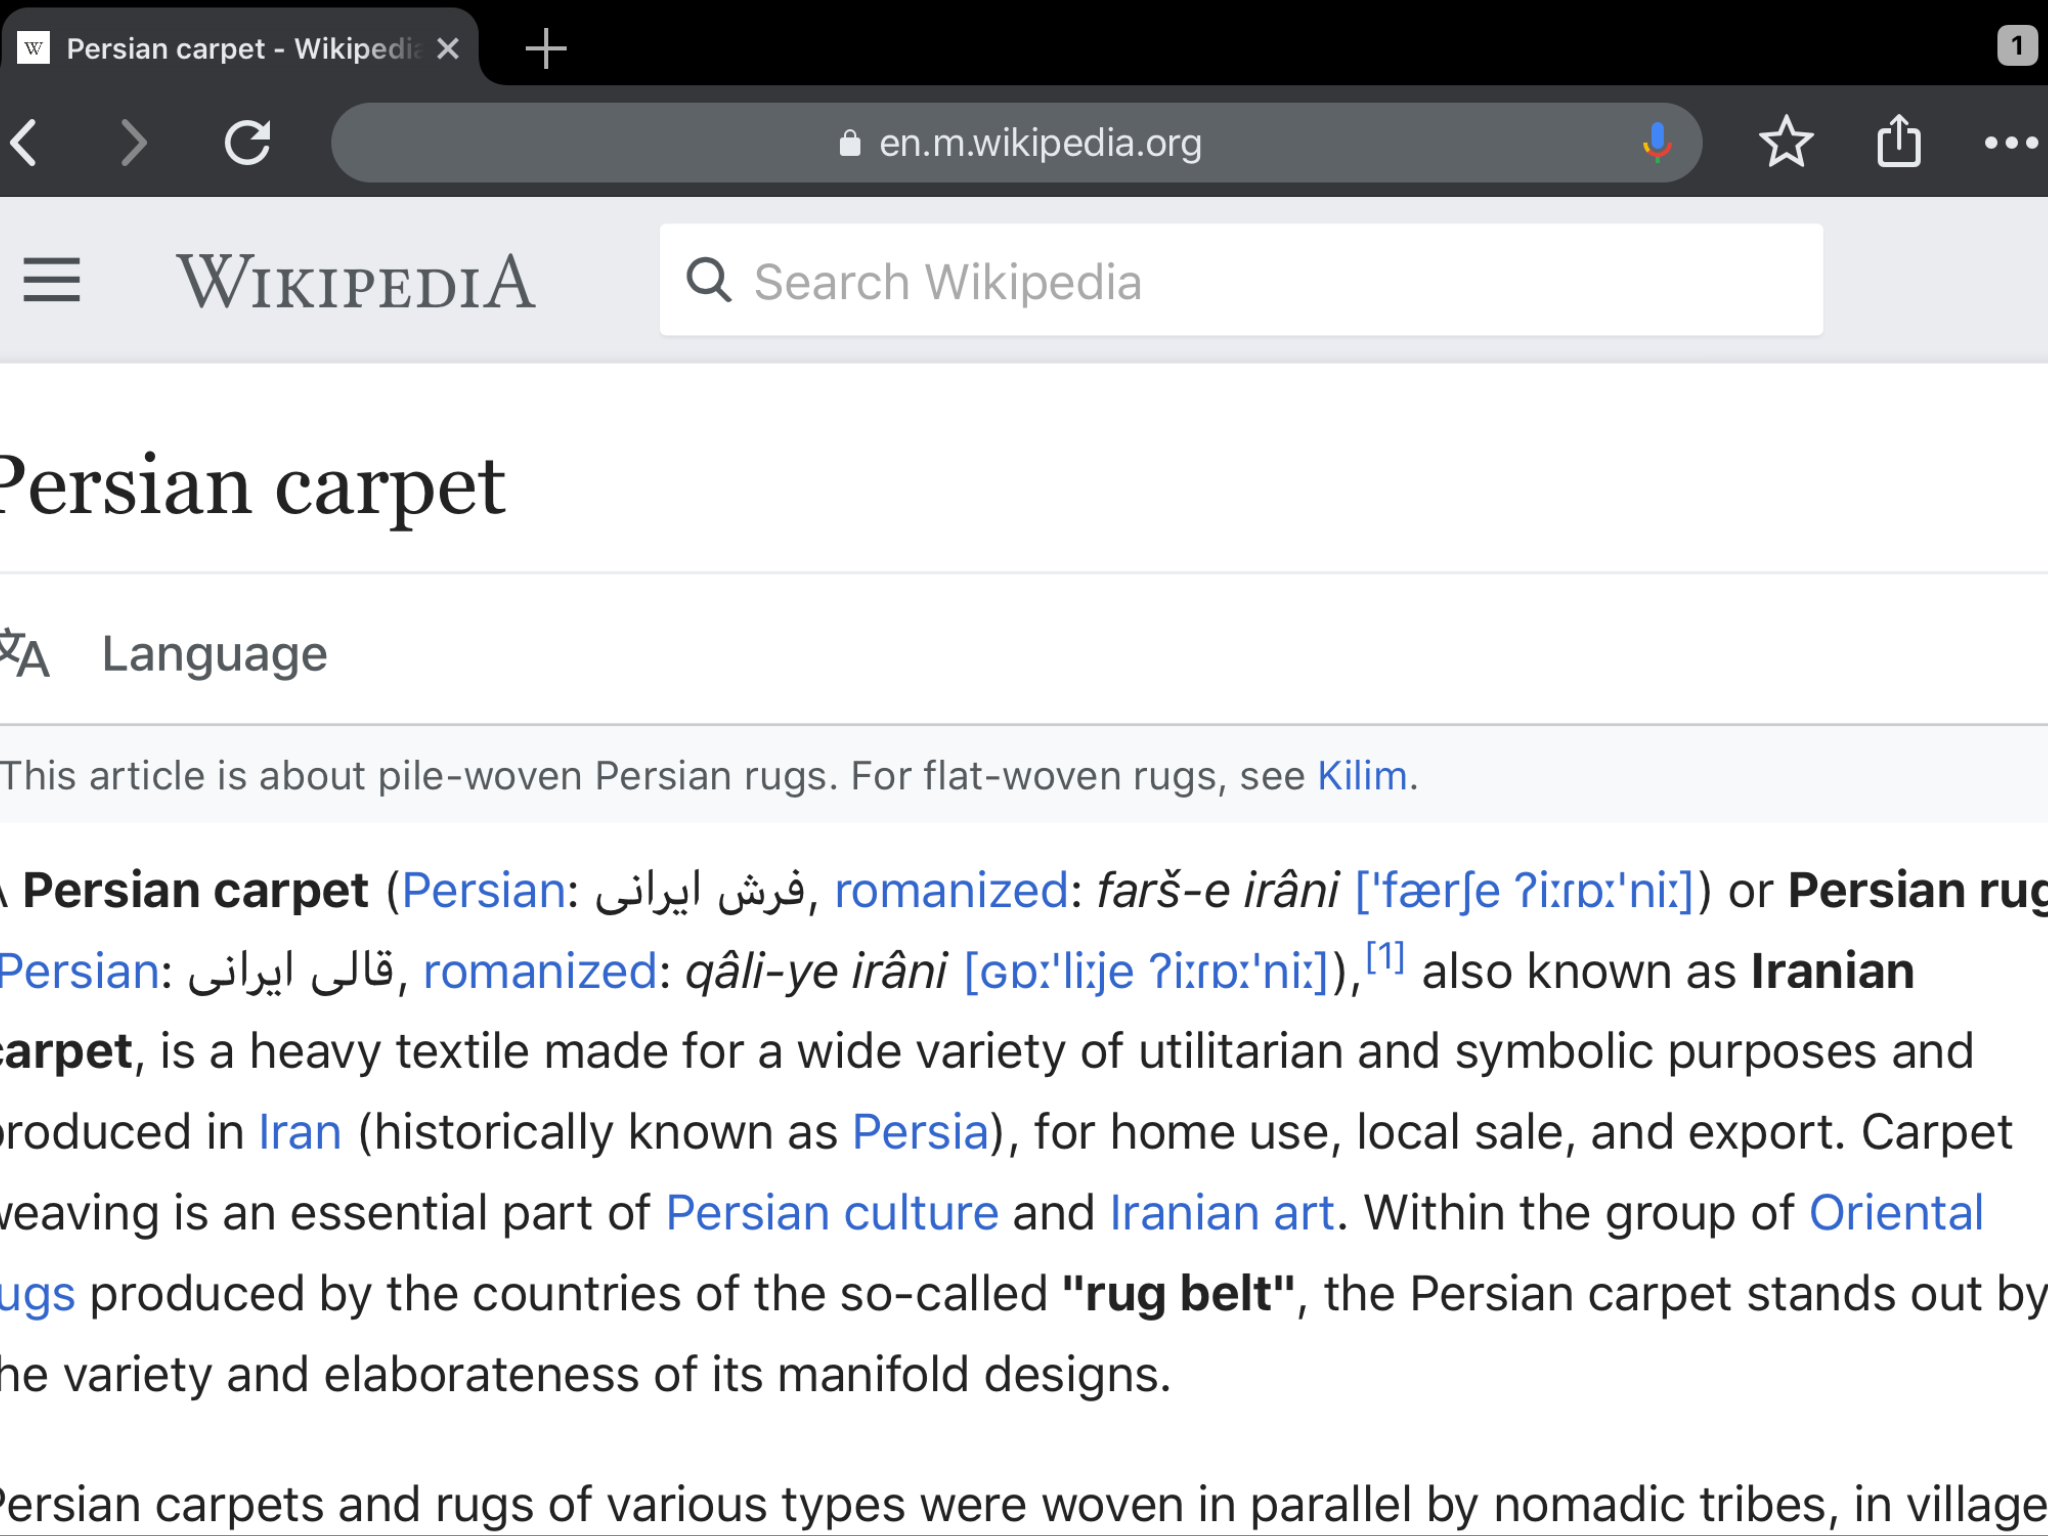Viewport: 2048px width, 1536px height.
Task: Click the Persian carpet page heading
Action: pyautogui.click(x=252, y=487)
